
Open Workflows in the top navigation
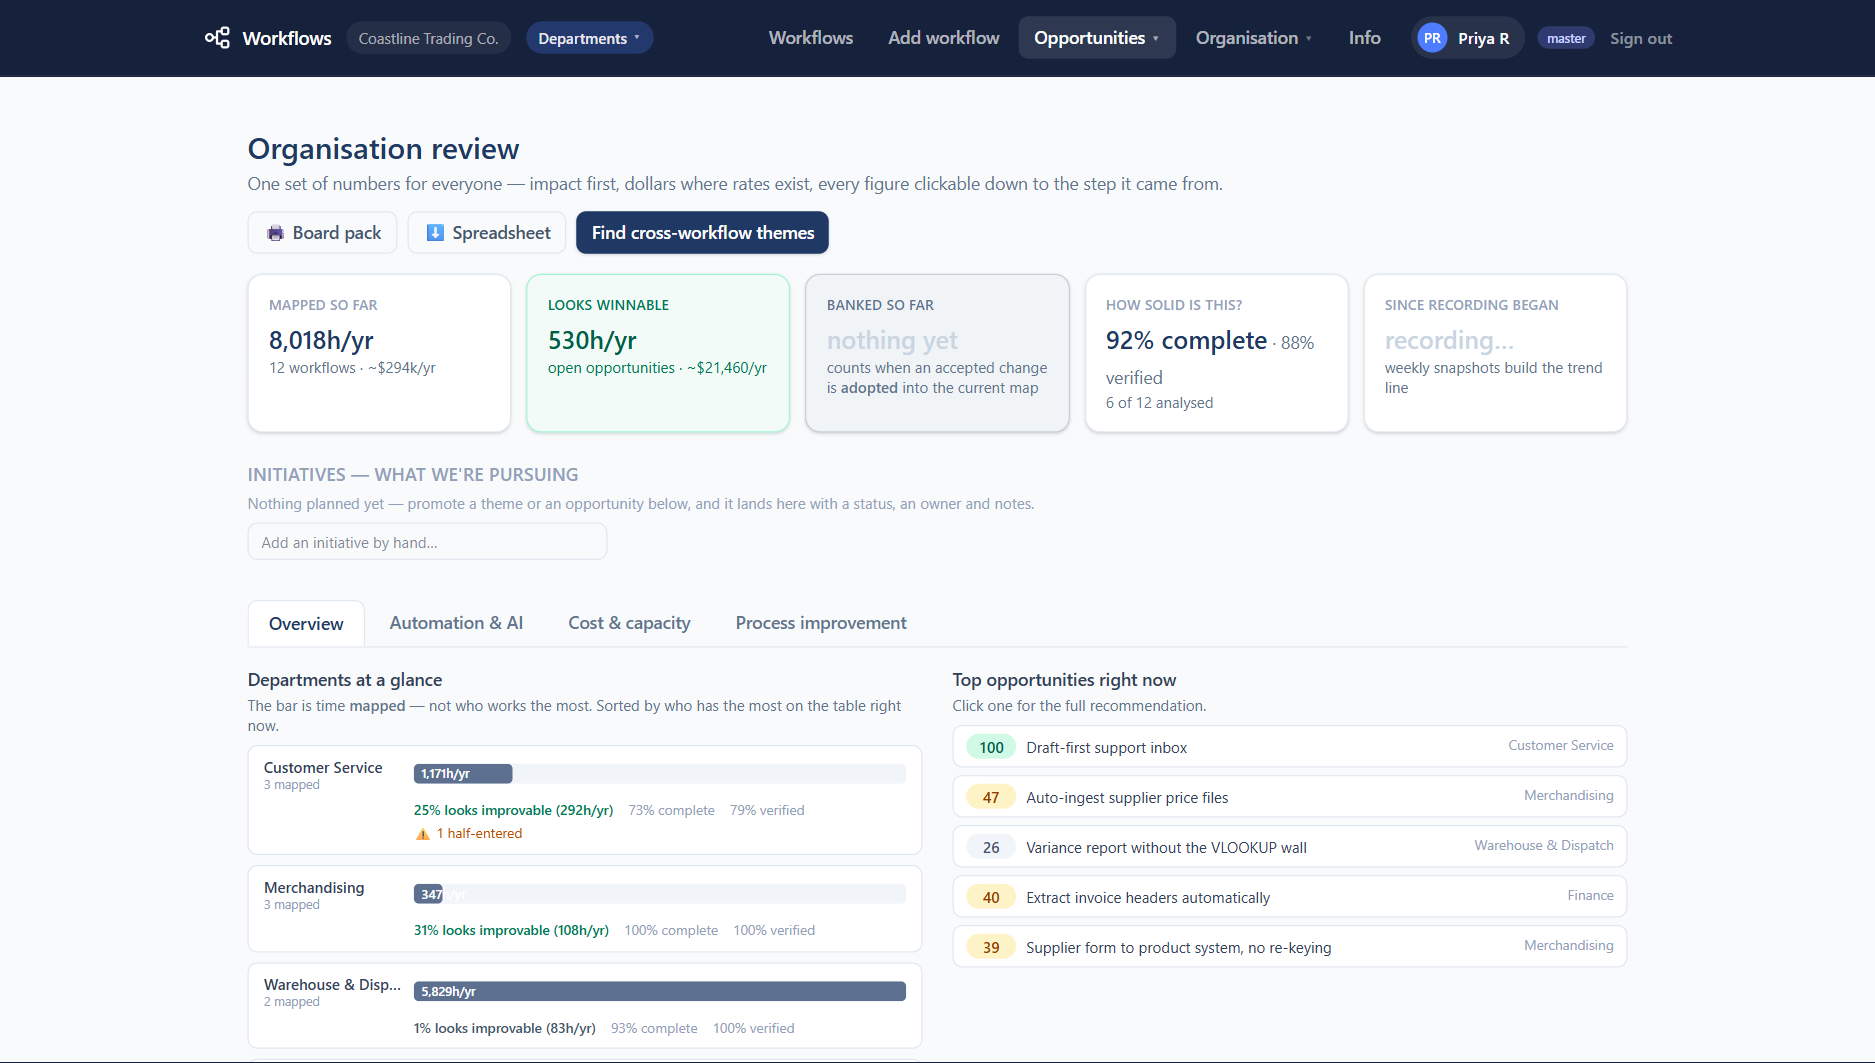(811, 38)
